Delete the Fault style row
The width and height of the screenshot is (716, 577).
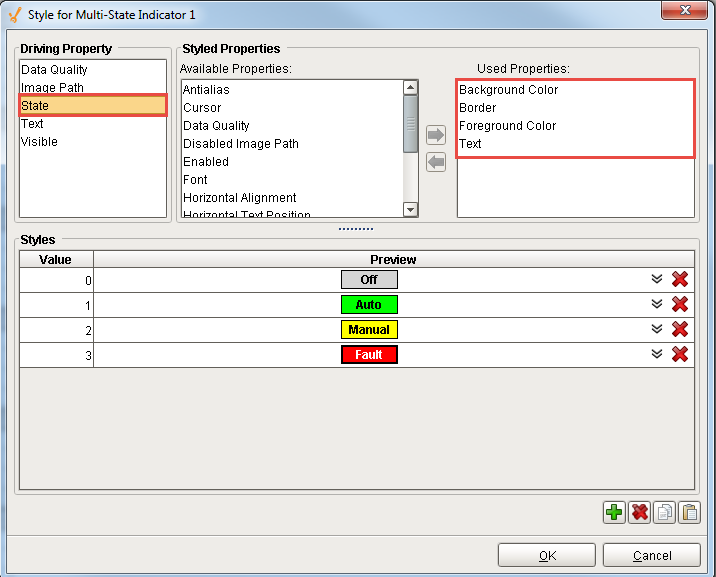click(680, 354)
